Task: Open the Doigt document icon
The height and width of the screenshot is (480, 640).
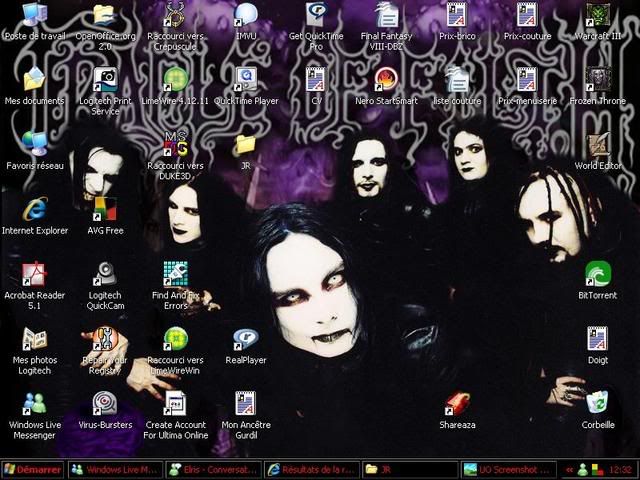Action: click(x=598, y=339)
